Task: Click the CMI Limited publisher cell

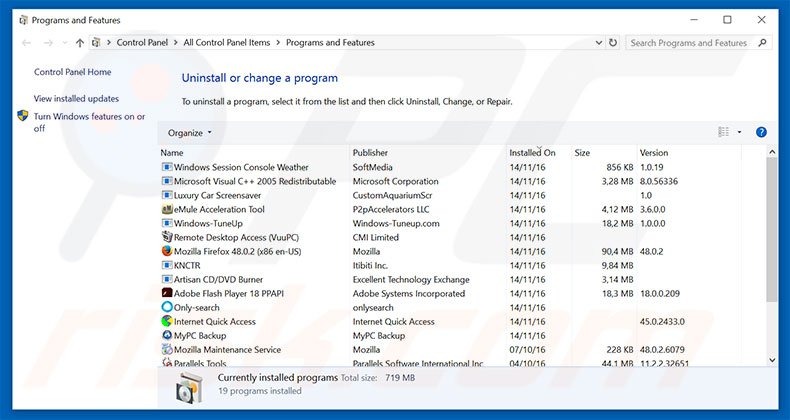Action: point(375,237)
